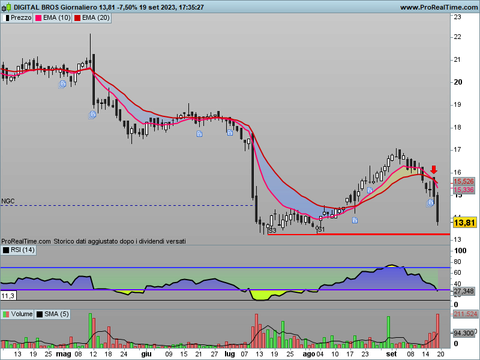Open the www.ProRealTime.com link
This screenshot has width=480, height=360.
[439, 7]
